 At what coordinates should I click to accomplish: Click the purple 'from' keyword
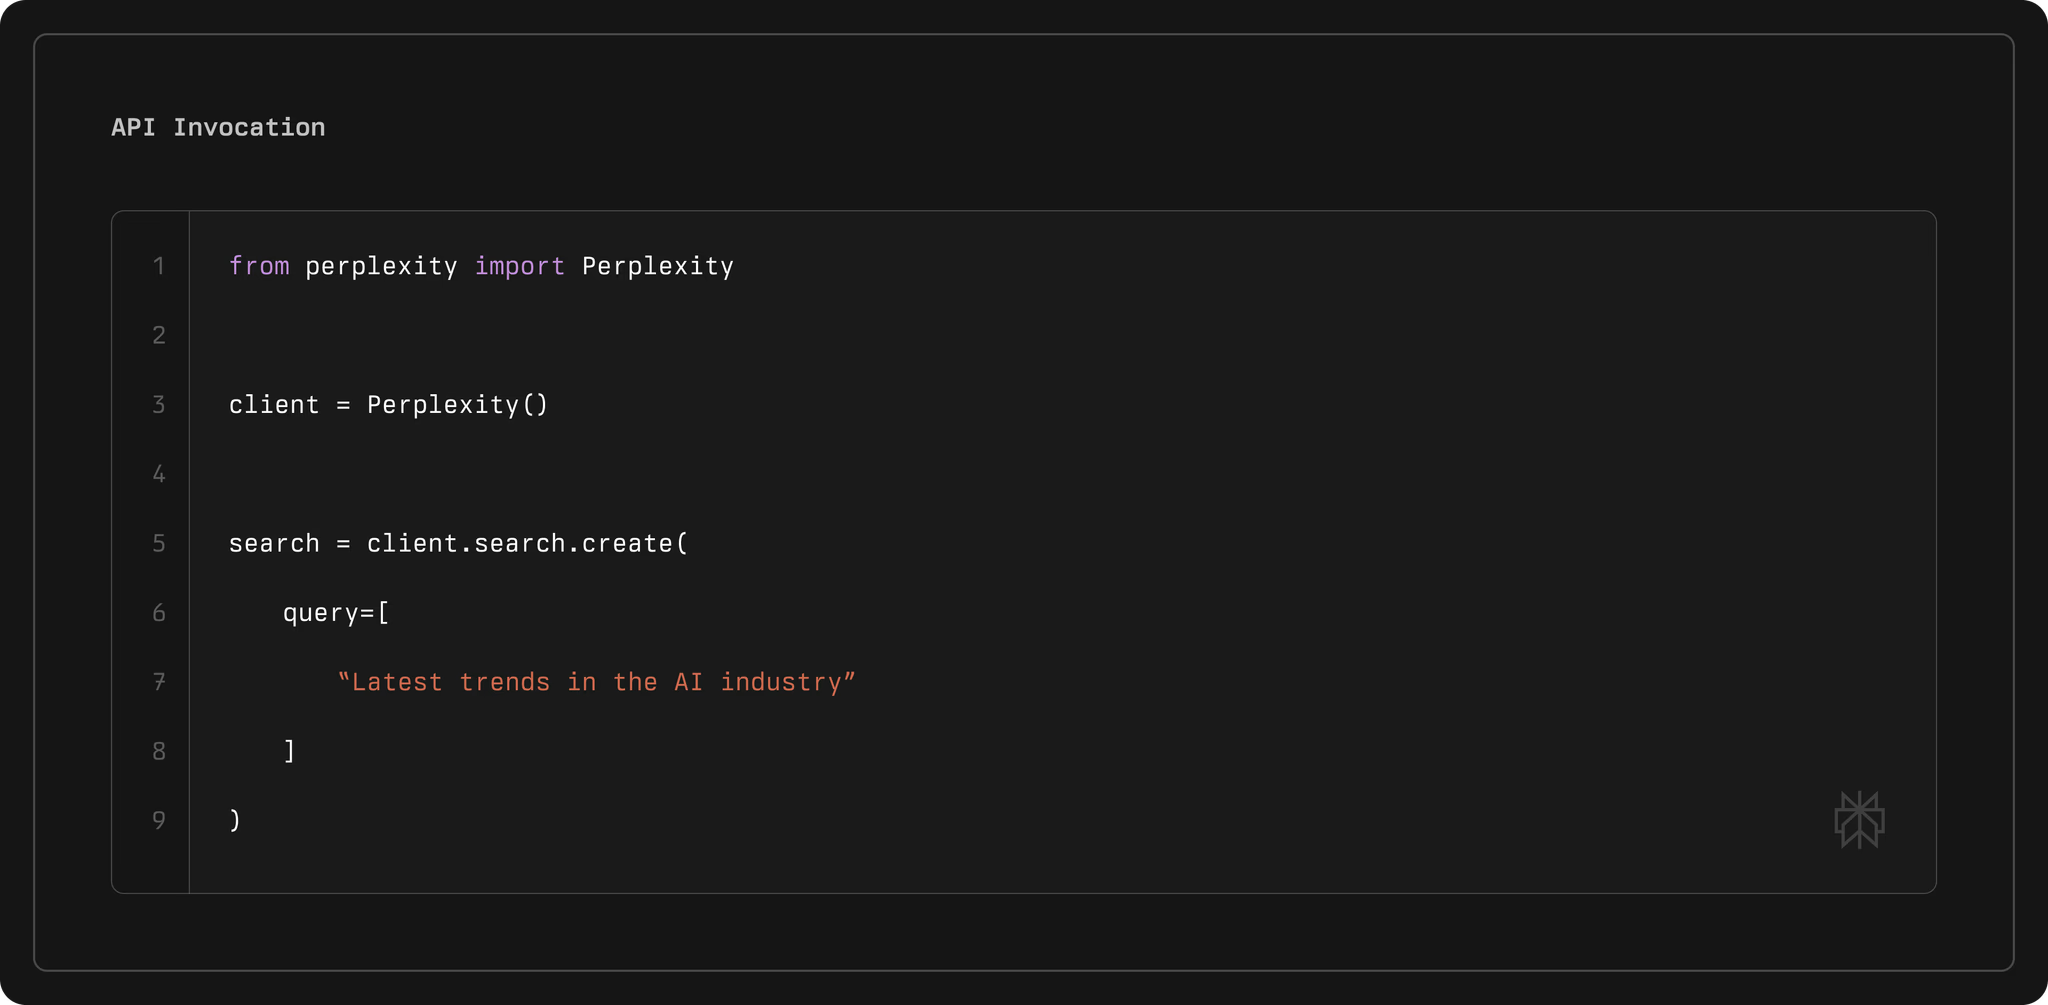pos(259,266)
